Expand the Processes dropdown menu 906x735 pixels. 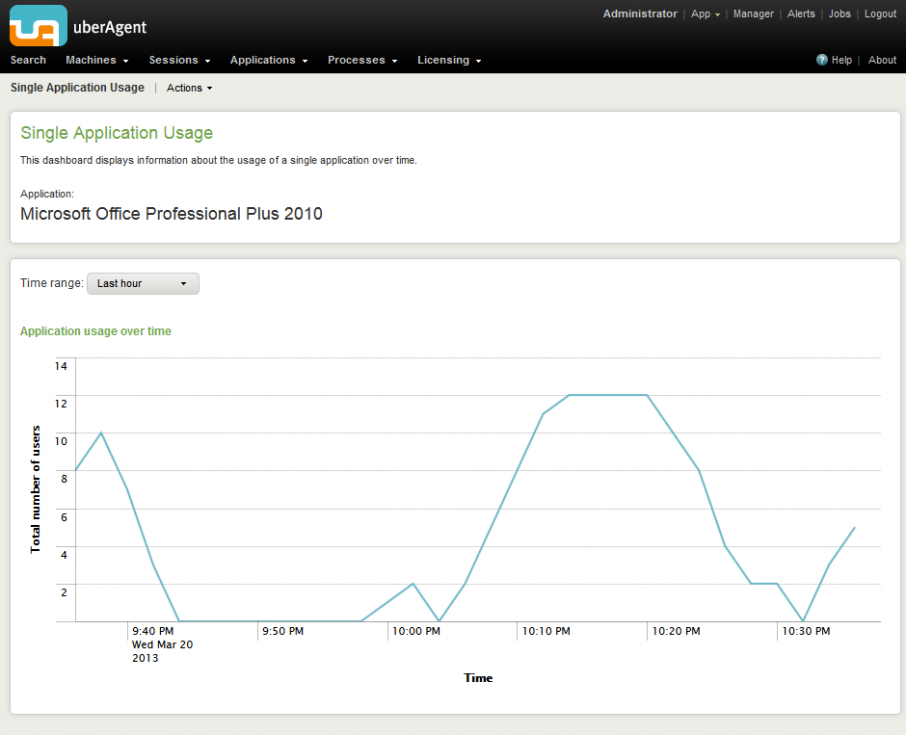tap(360, 60)
